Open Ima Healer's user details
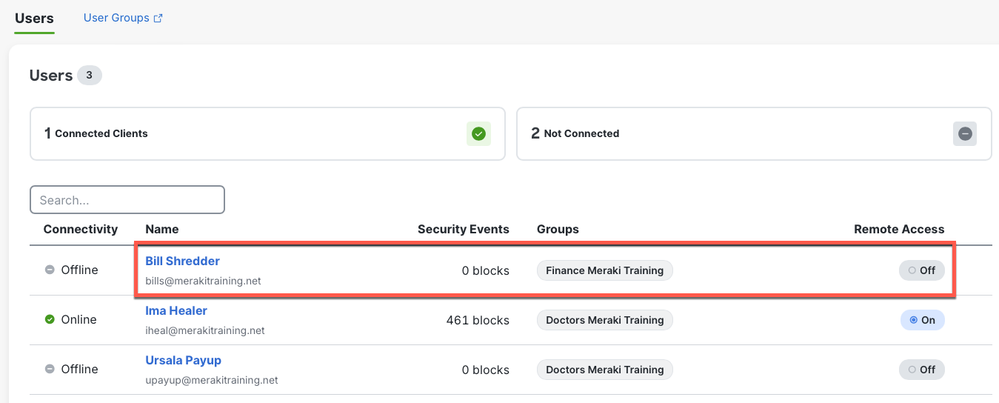The image size is (999, 403). 176,311
